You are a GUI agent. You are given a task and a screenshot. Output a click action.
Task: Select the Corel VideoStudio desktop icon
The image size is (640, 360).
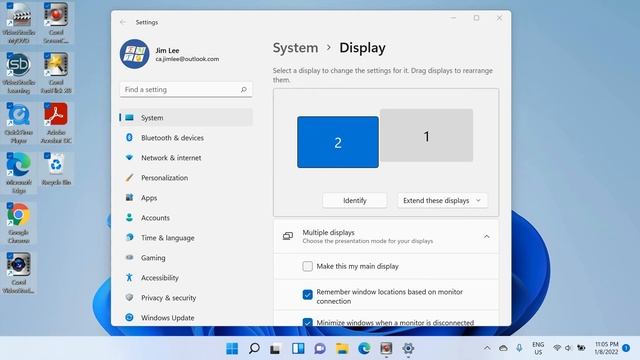(x=18, y=273)
